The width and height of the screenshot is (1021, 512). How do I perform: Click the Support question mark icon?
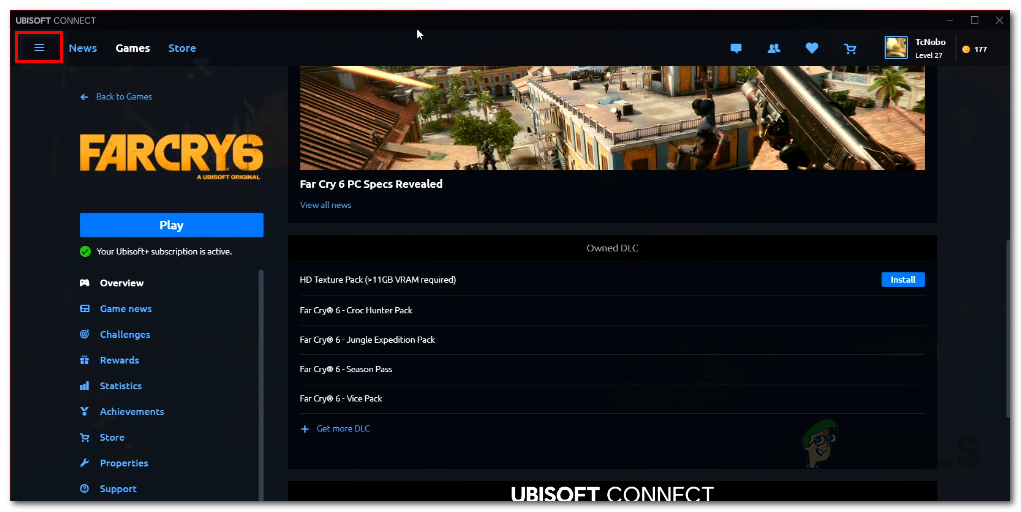coord(85,489)
